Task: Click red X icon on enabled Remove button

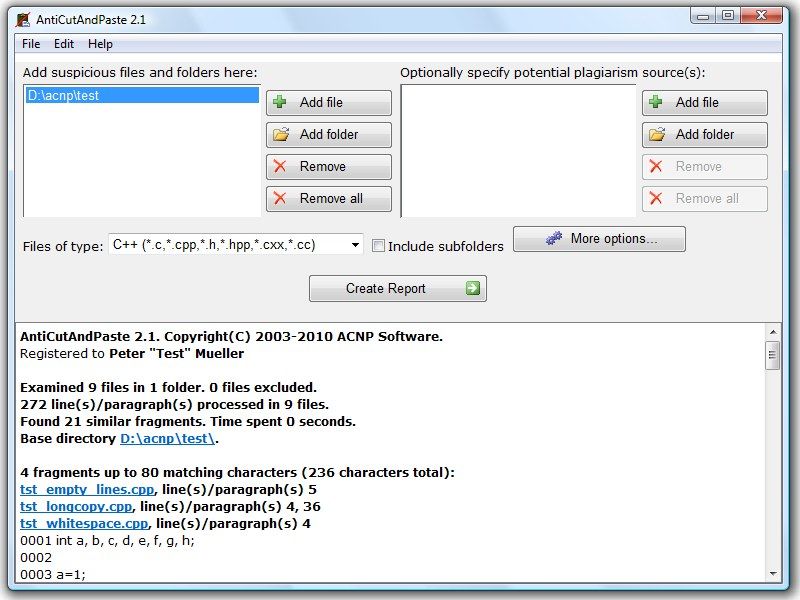Action: point(280,166)
